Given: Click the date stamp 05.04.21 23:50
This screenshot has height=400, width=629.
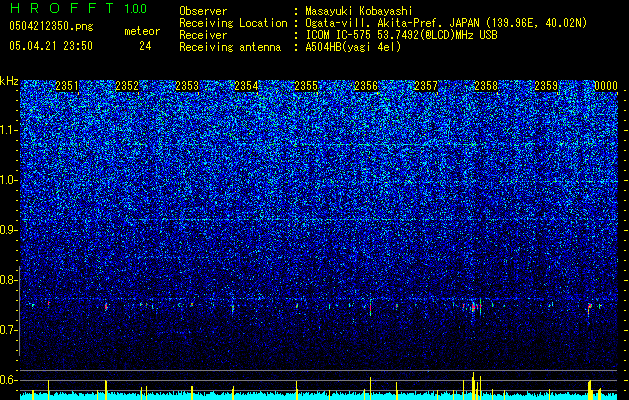Looking at the screenshot, I should 51,46.
